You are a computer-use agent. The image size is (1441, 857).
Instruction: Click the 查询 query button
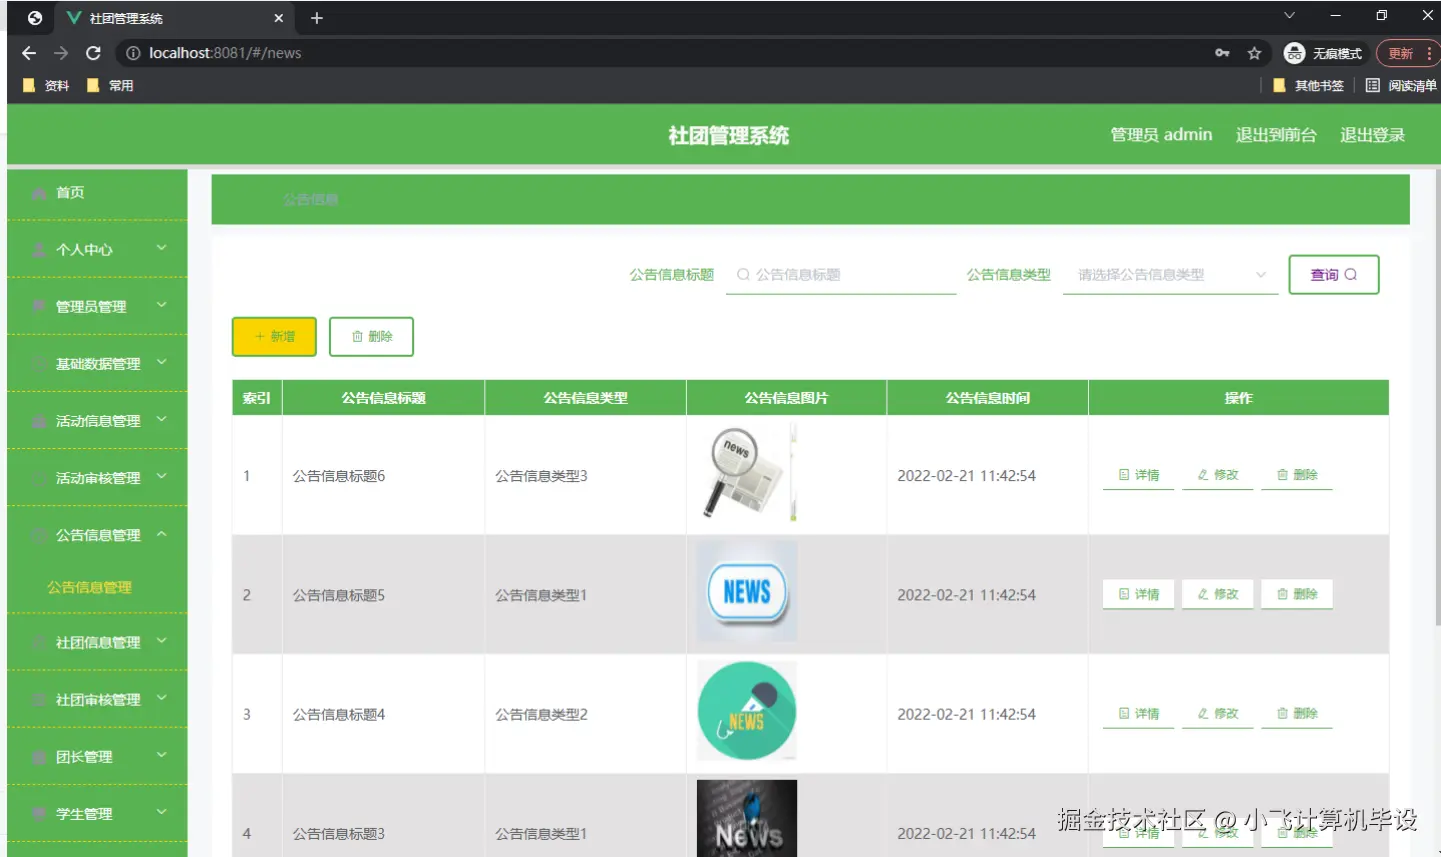tap(1334, 274)
